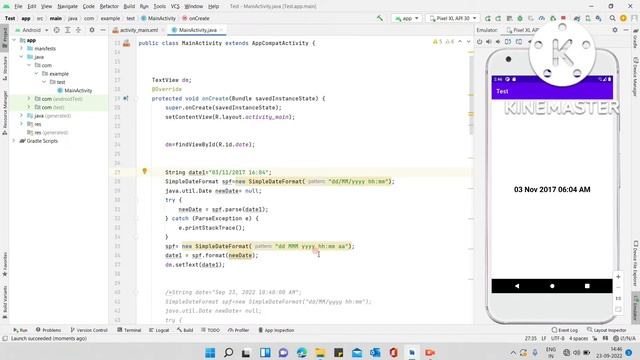Open the Refactor menu
The height and width of the screenshot is (360, 640).
click(109, 6)
